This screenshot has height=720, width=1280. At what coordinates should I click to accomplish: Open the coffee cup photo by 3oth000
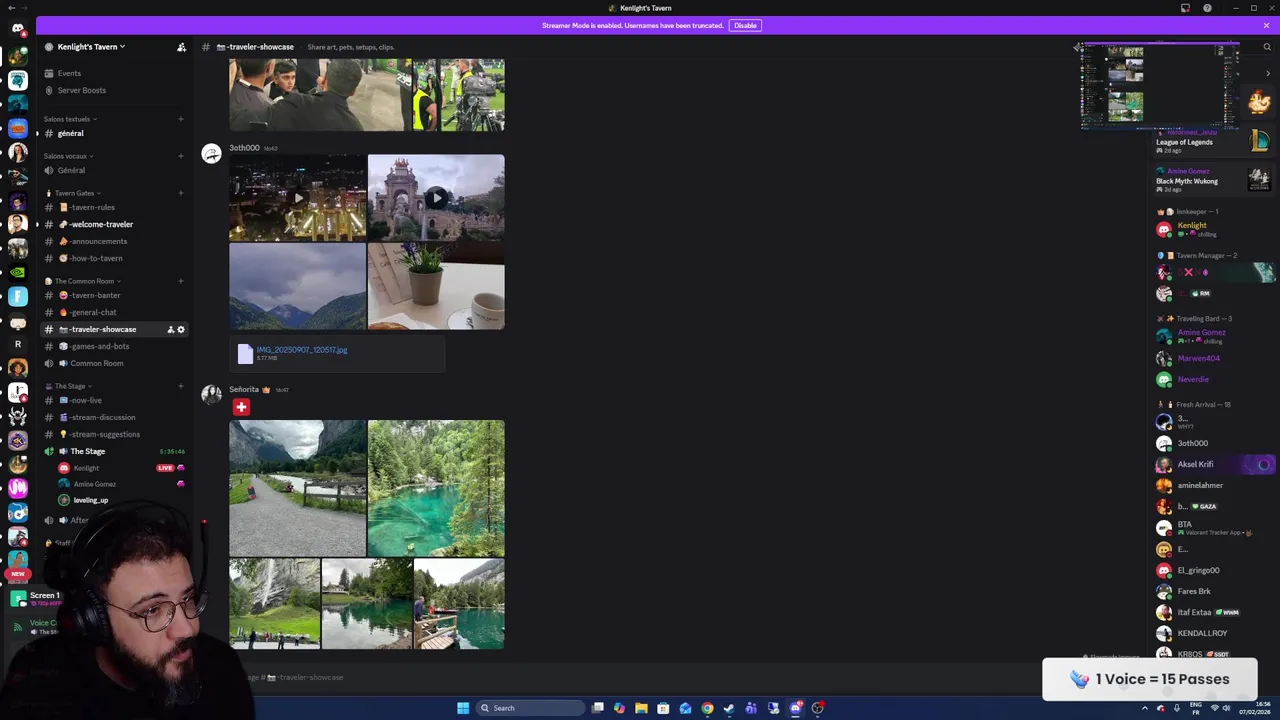pos(436,287)
